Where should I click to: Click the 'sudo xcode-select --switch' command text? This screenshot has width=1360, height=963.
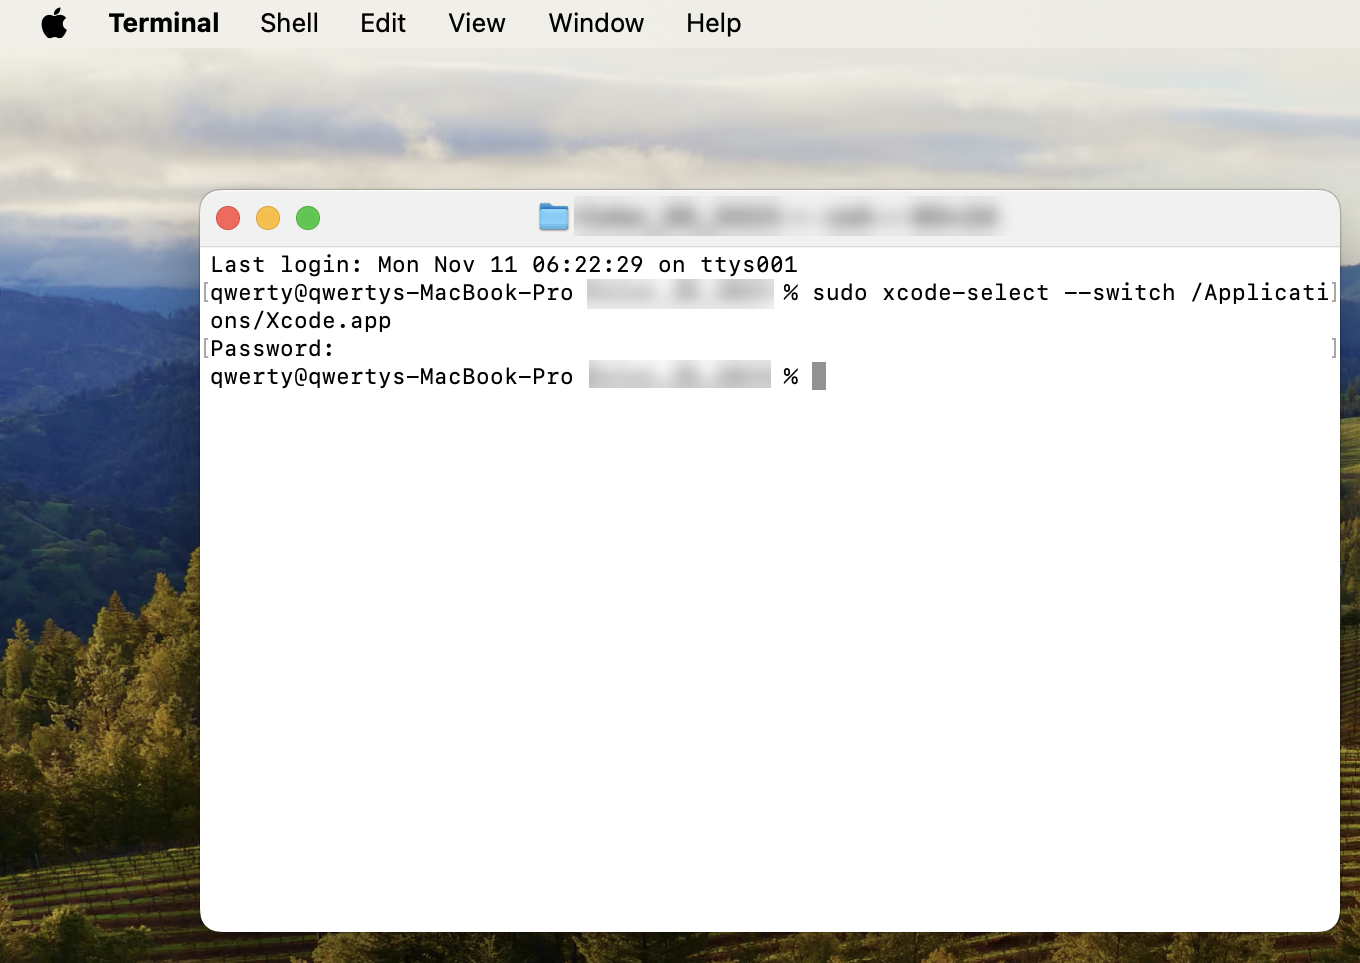[994, 293]
